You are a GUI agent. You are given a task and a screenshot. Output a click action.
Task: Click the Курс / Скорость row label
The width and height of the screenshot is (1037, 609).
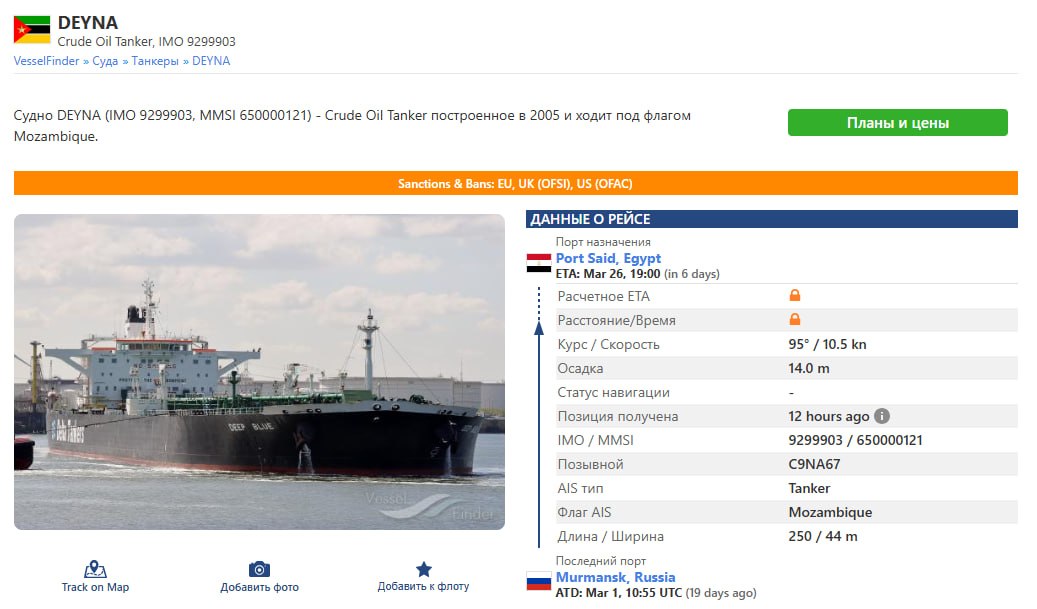[x=608, y=344]
